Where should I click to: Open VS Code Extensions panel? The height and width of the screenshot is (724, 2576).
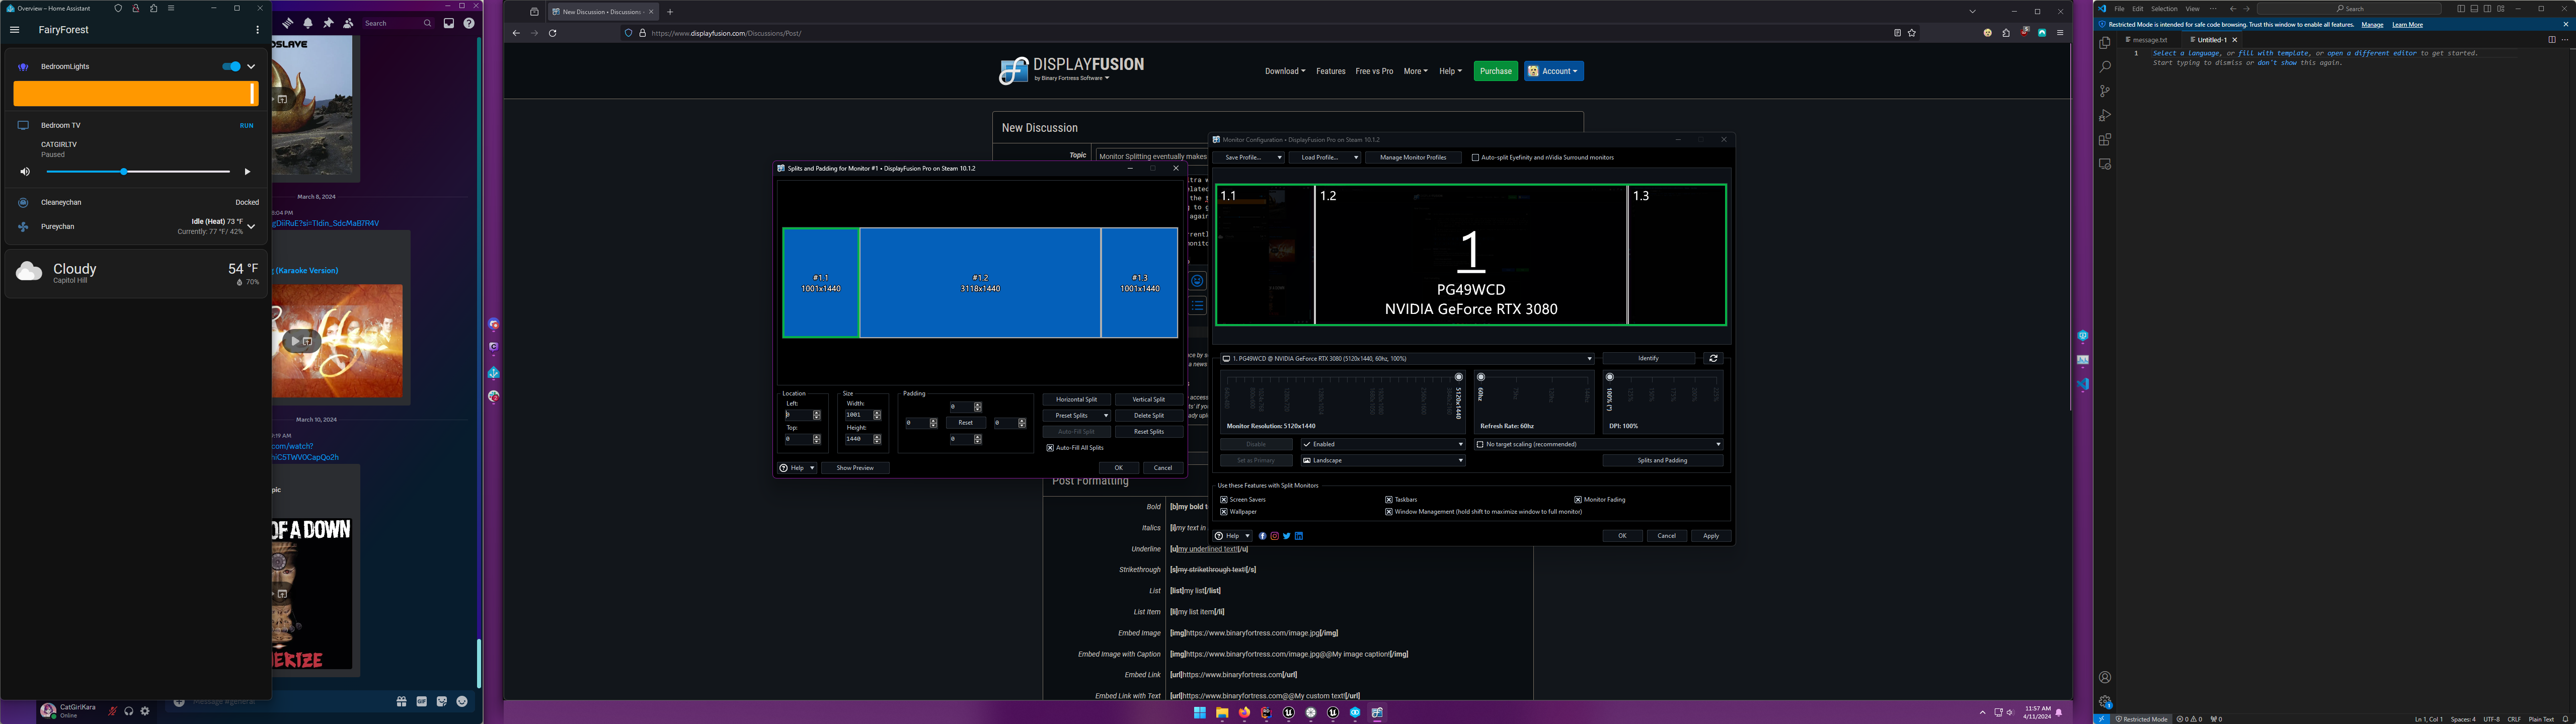2104,140
